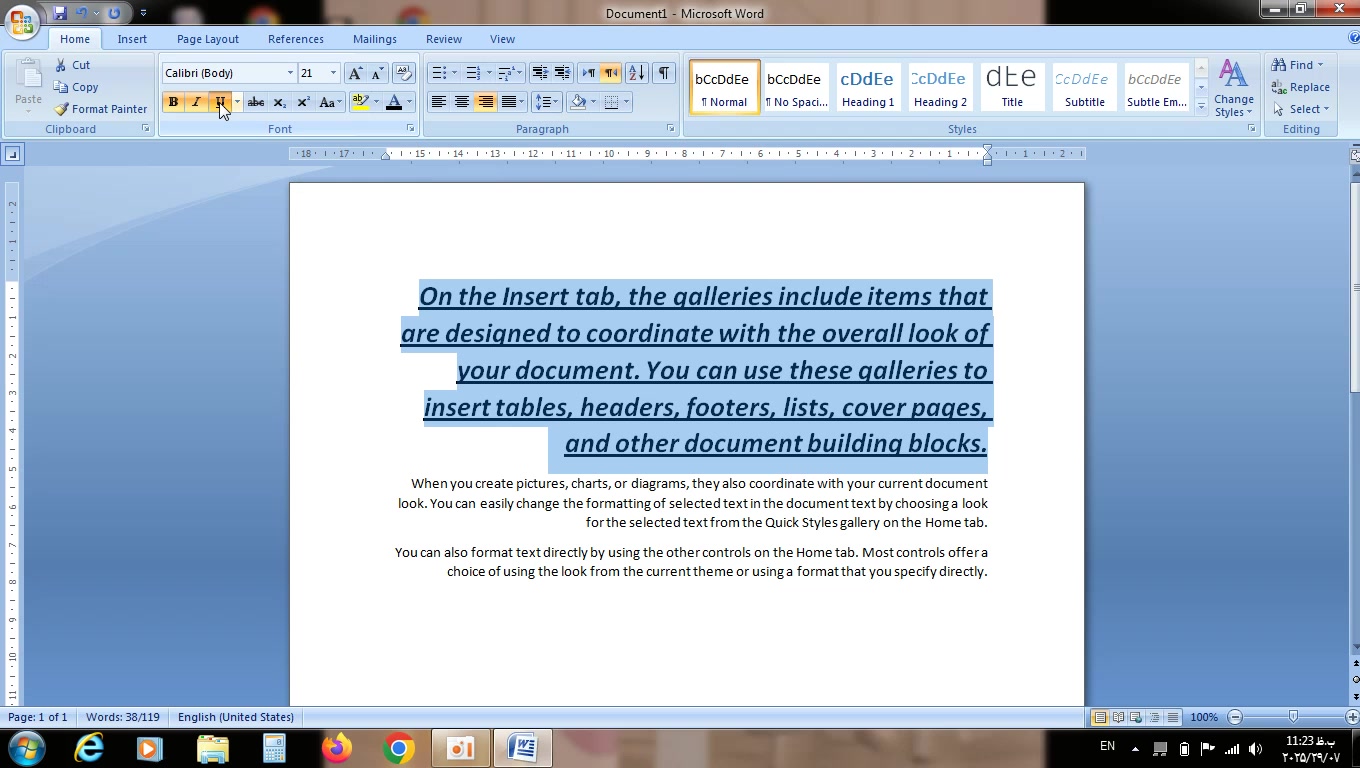This screenshot has width=1360, height=768.
Task: Open the Mailings tab
Action: (x=375, y=39)
